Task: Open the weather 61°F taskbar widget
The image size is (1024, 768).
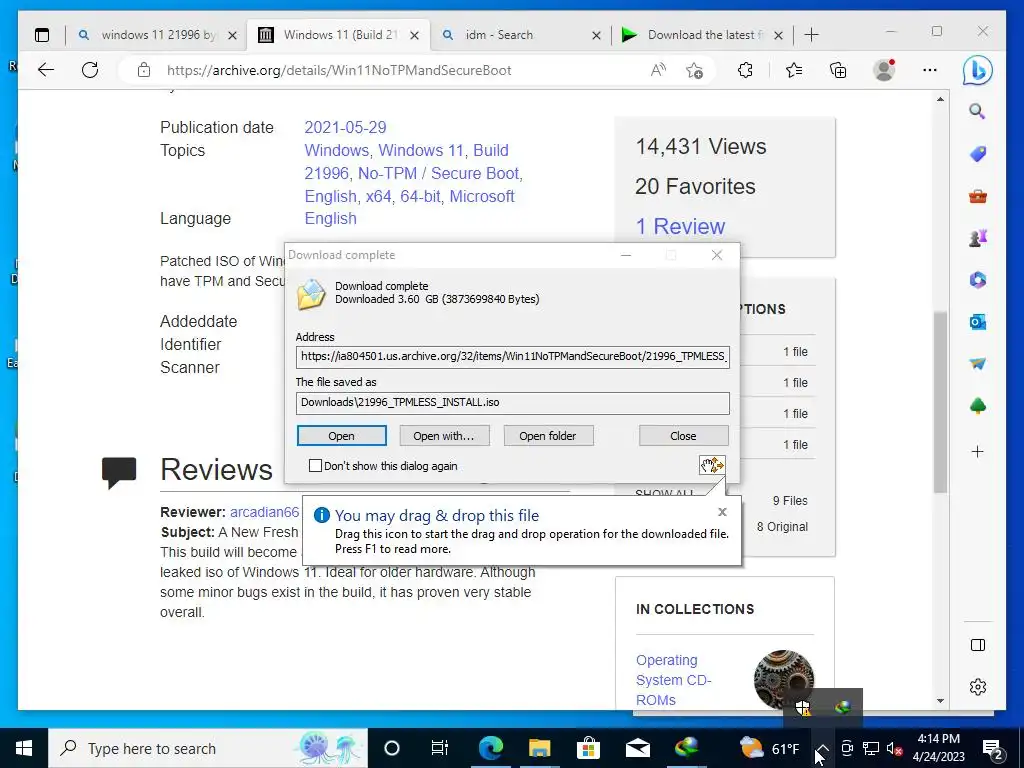Action: [x=771, y=748]
